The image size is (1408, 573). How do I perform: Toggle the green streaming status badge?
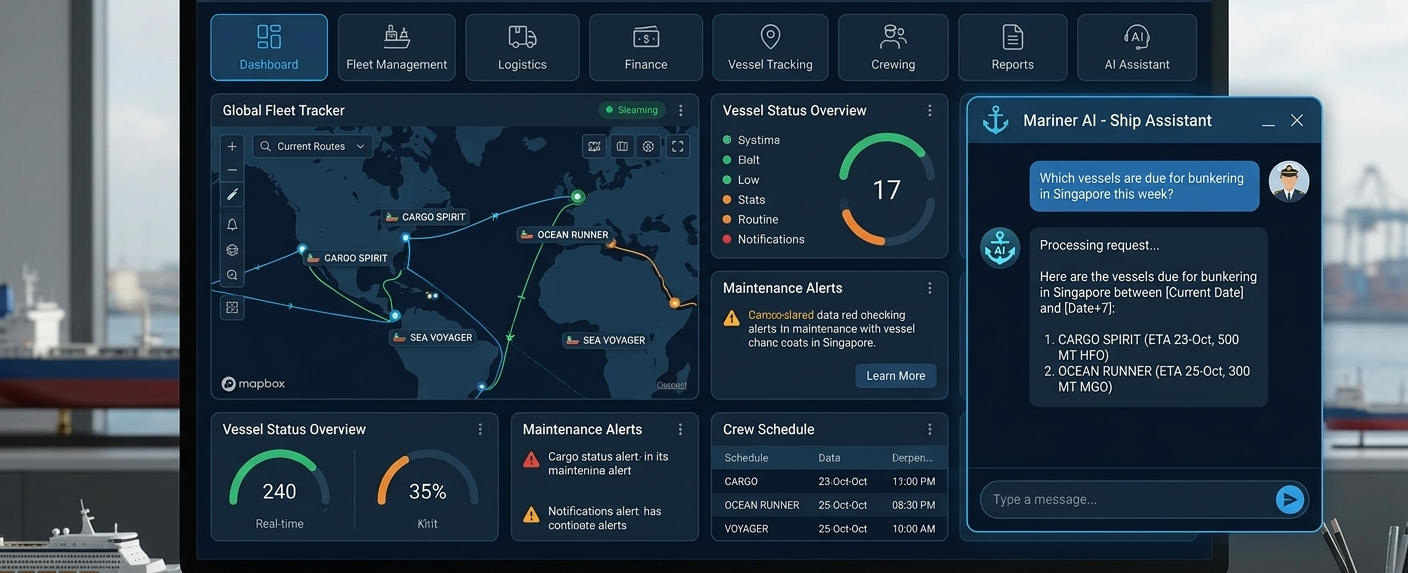pyautogui.click(x=631, y=110)
